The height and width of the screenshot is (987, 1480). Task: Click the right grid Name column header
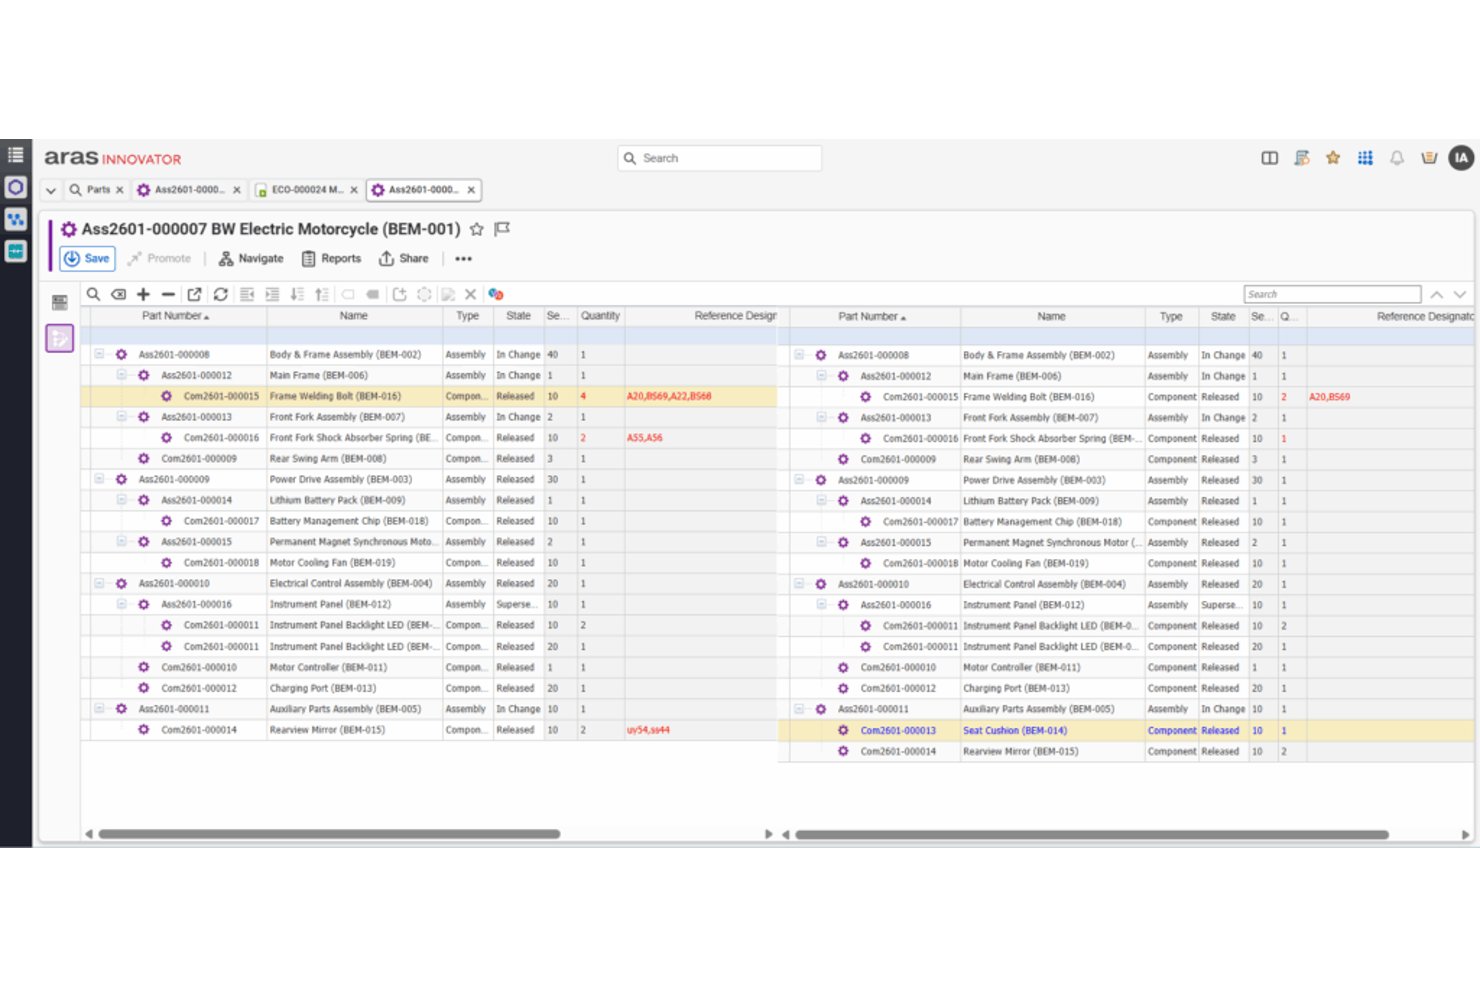click(1052, 316)
